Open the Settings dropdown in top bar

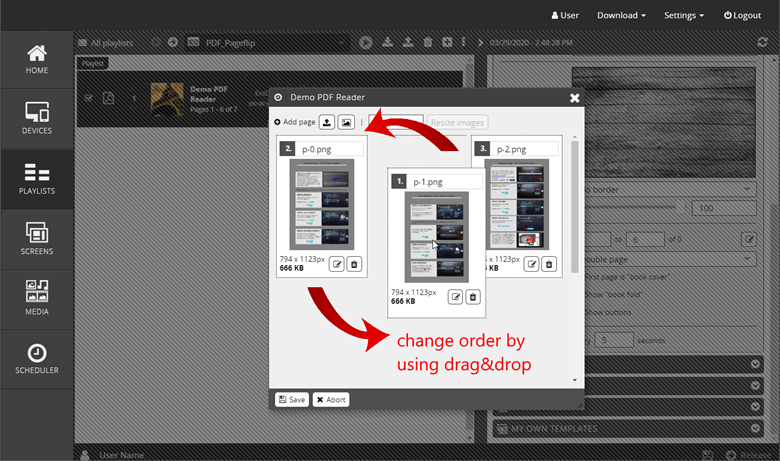(x=684, y=16)
